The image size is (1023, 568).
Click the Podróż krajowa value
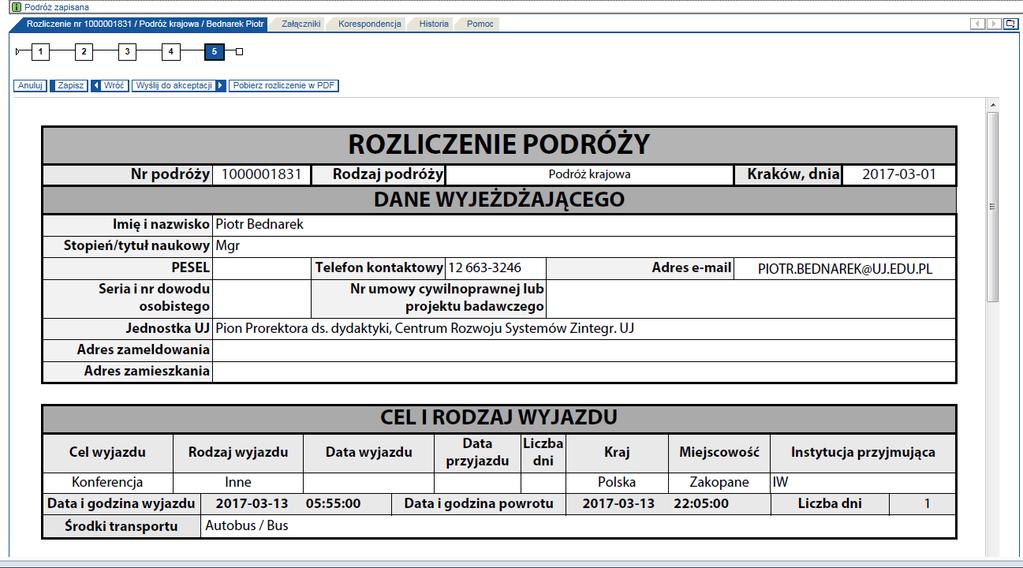pos(589,174)
